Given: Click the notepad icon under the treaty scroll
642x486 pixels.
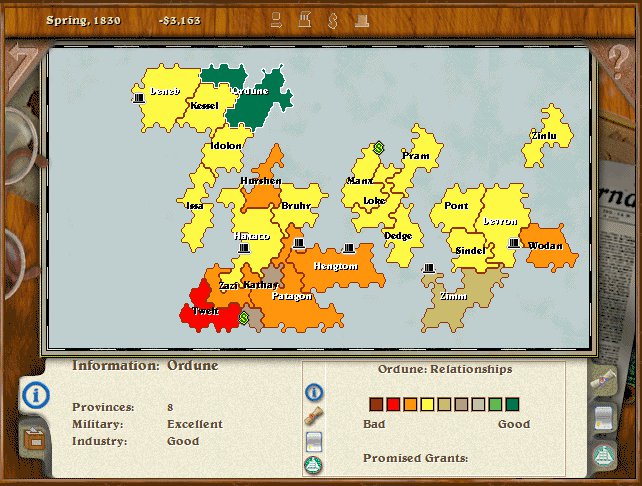Looking at the screenshot, I should (x=314, y=442).
